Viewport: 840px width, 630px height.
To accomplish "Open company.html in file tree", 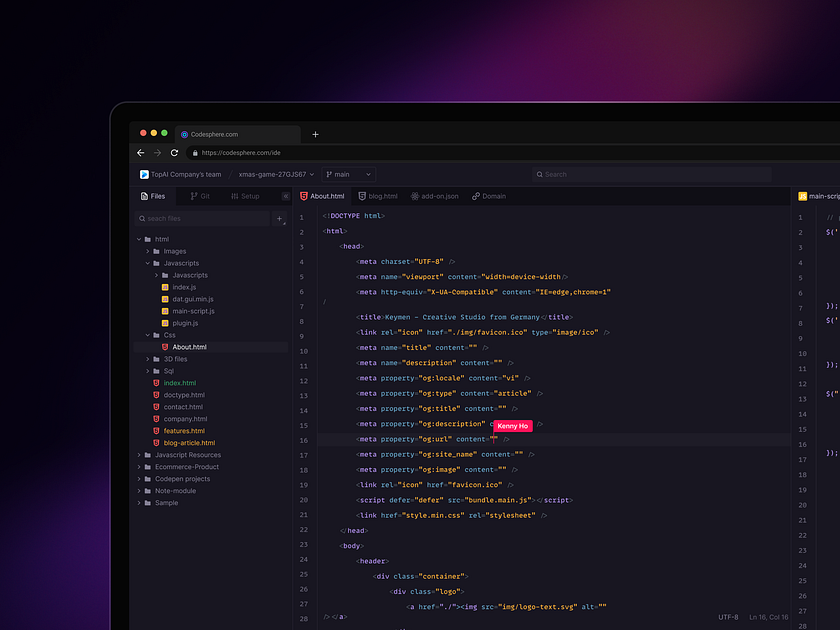I will 185,419.
